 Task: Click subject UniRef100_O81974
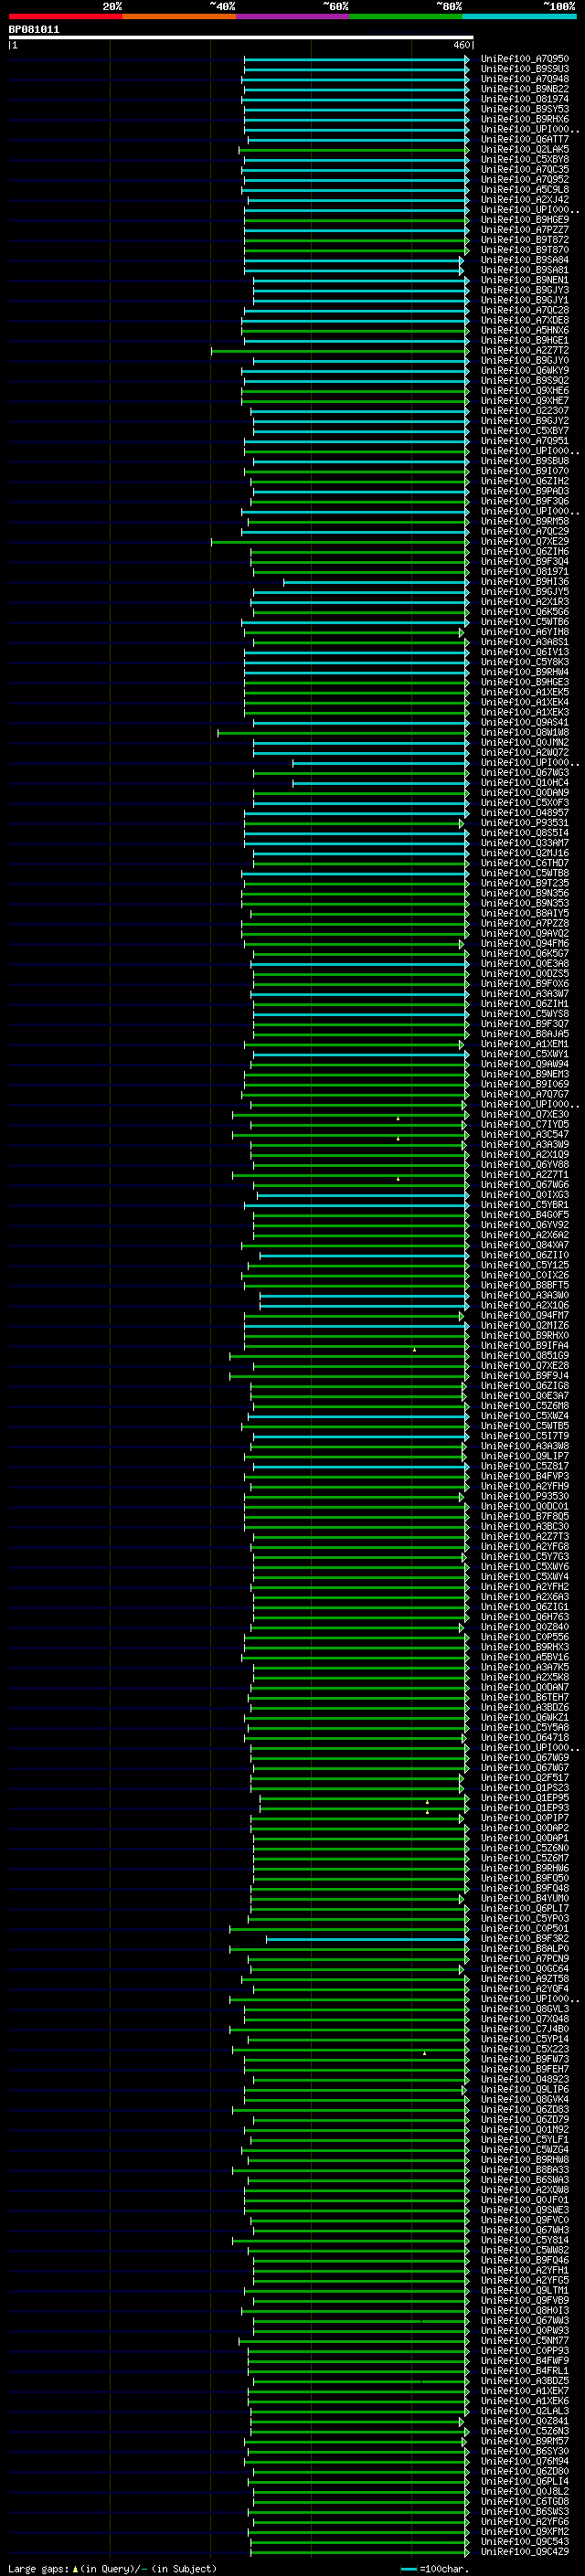524,99
